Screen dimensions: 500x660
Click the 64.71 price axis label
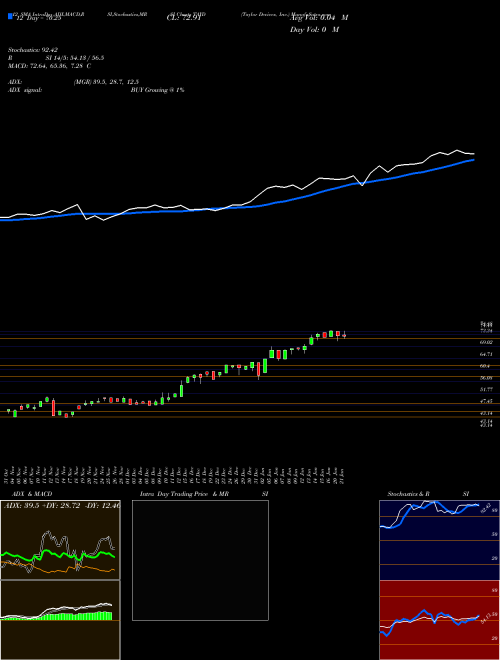pyautogui.click(x=487, y=354)
